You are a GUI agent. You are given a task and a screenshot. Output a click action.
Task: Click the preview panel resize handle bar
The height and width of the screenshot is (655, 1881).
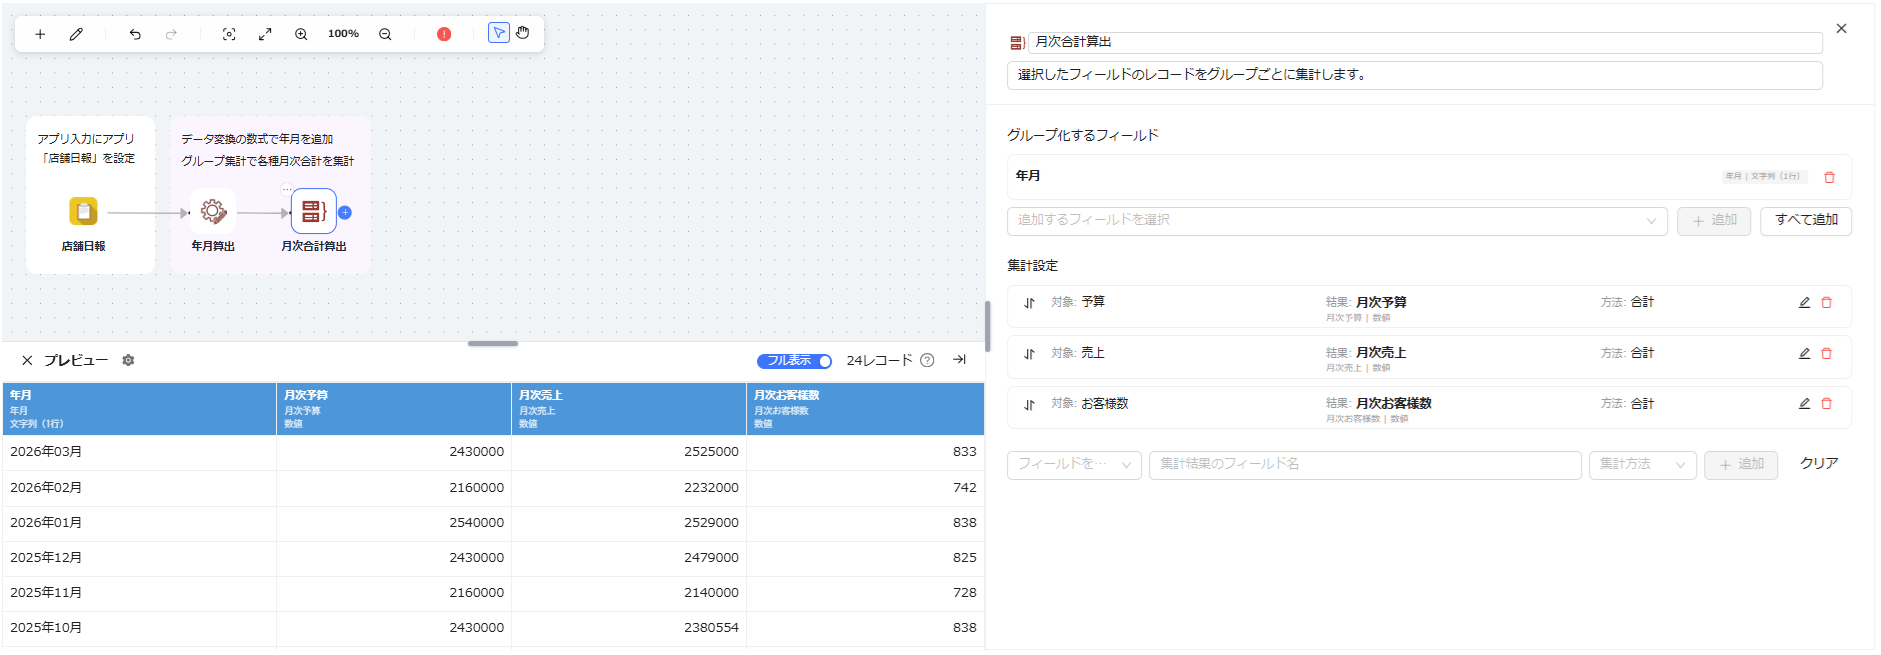coord(493,344)
